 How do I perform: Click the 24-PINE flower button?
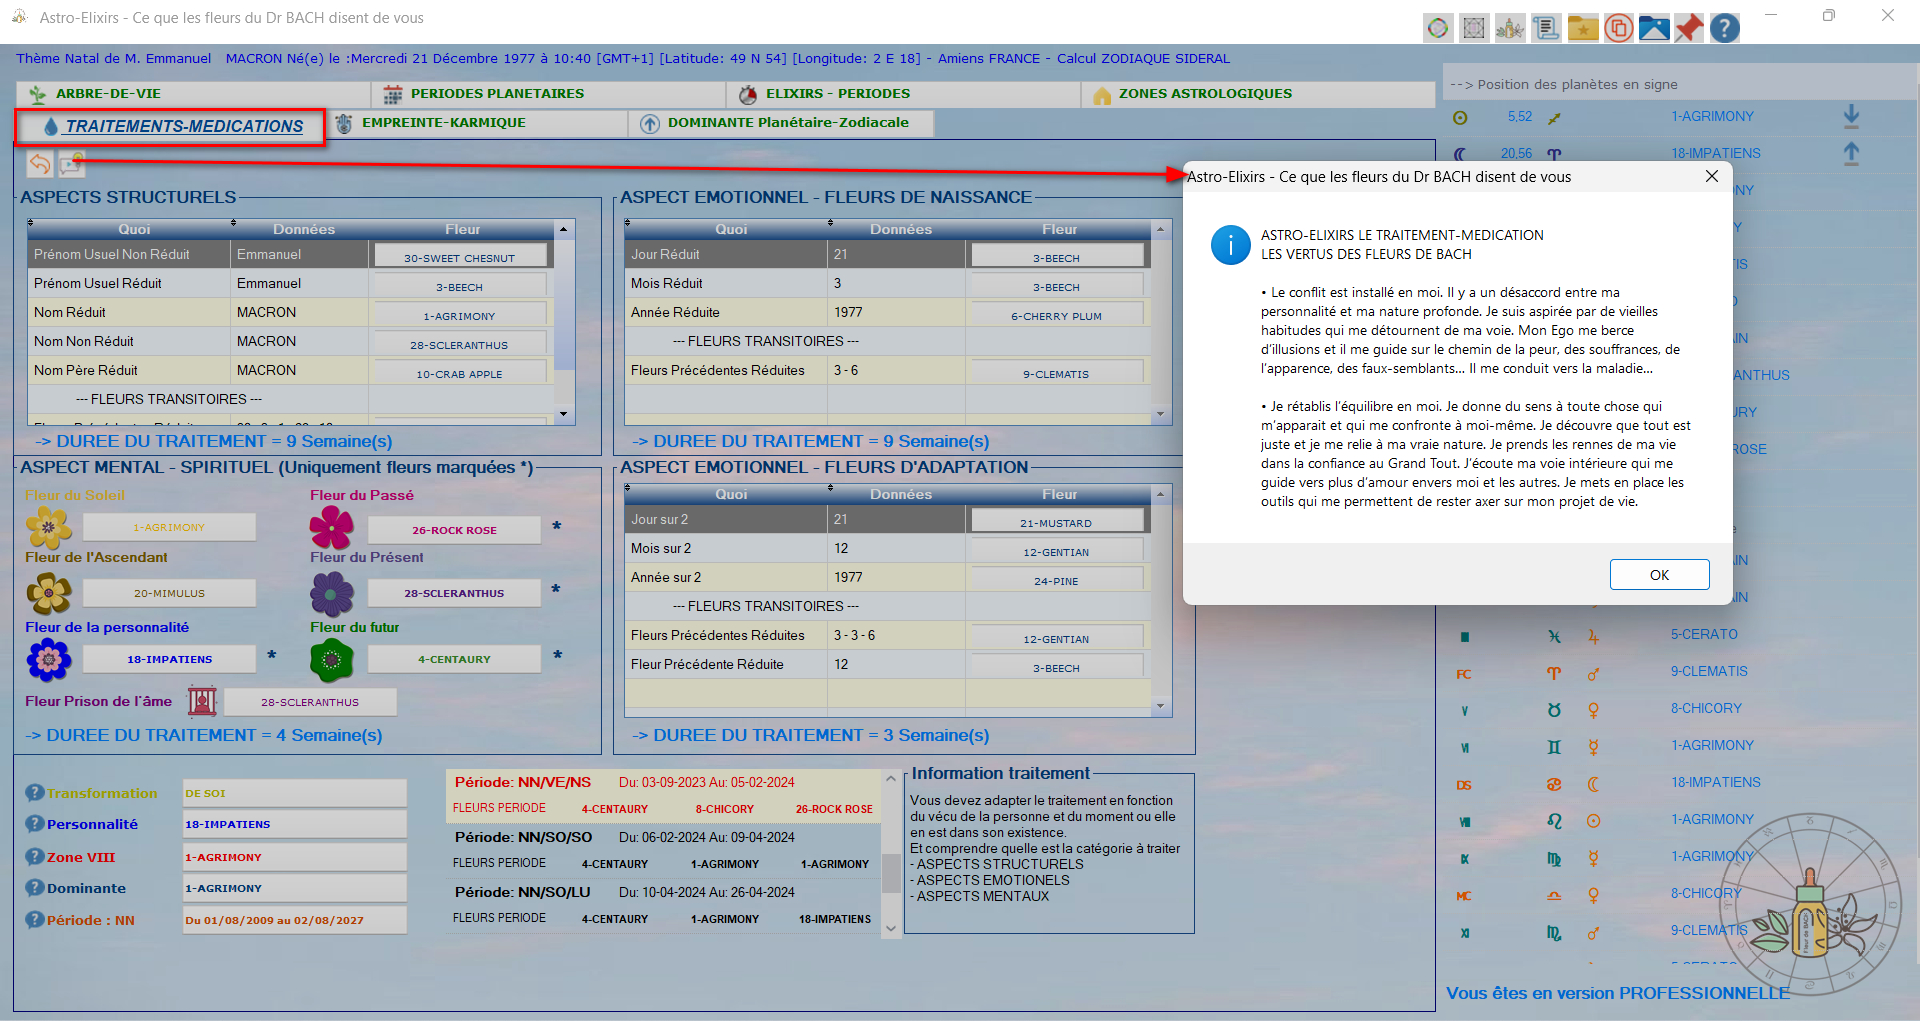tap(1057, 580)
